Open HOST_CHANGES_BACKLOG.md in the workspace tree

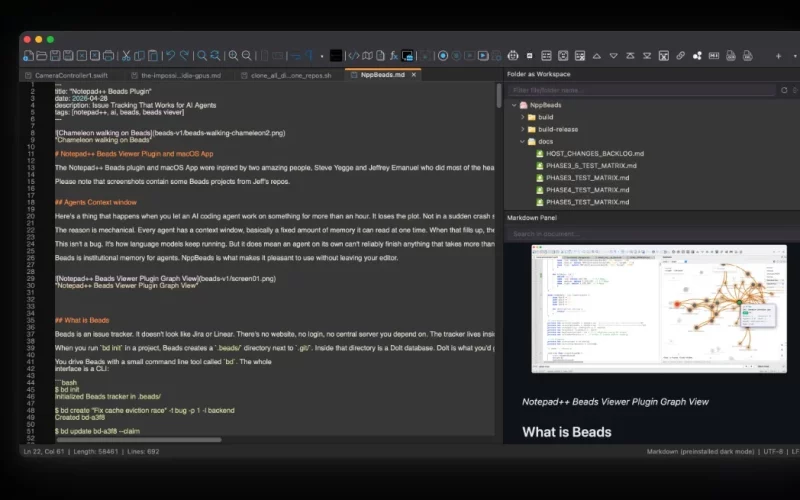coord(594,154)
